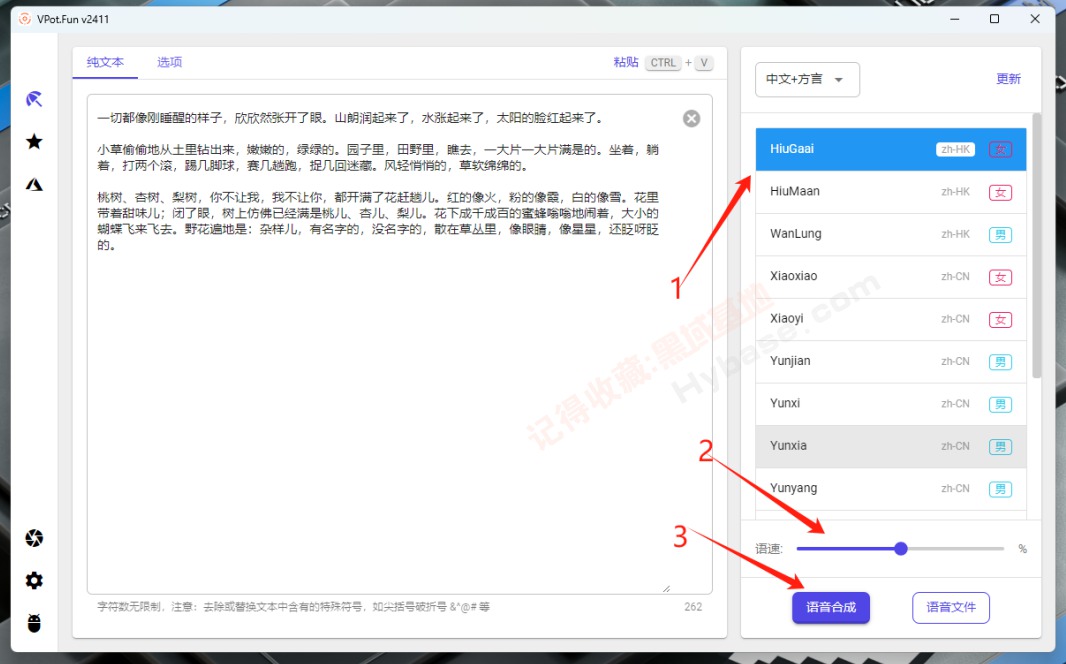This screenshot has height=664, width=1066.
Task: Clear the text with the X icon
Action: [x=691, y=118]
